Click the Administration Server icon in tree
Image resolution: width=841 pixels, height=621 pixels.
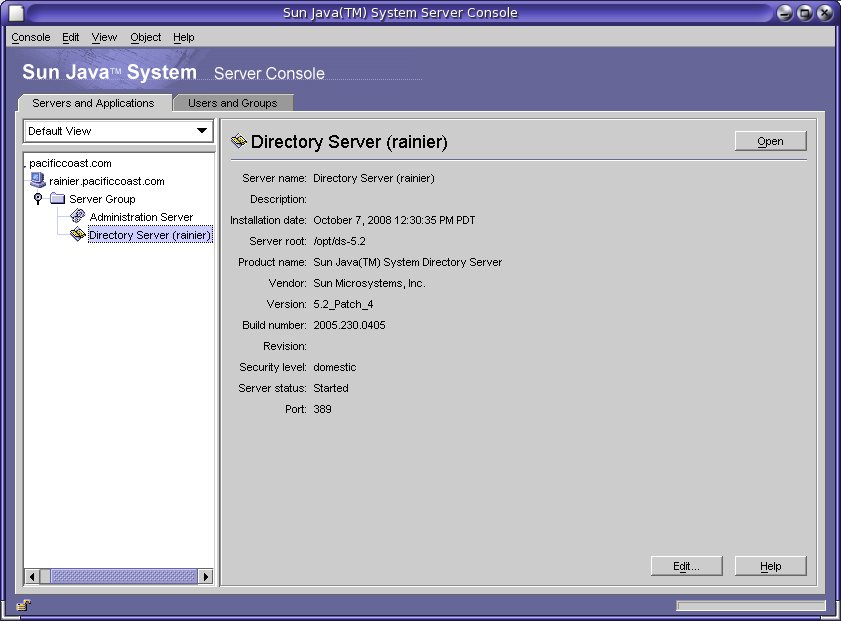click(78, 216)
